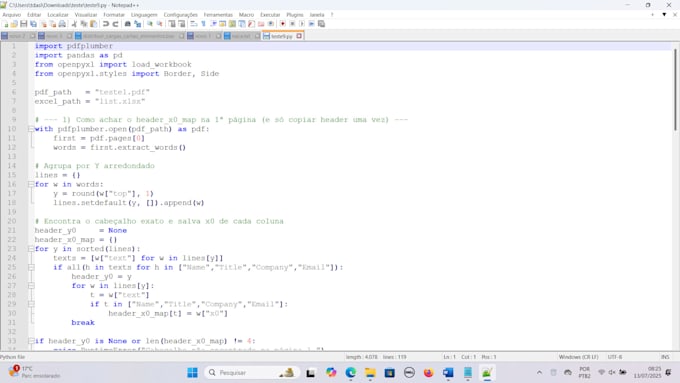
Task: Click the Paste clipboard toolbar icon
Action: [93, 24]
